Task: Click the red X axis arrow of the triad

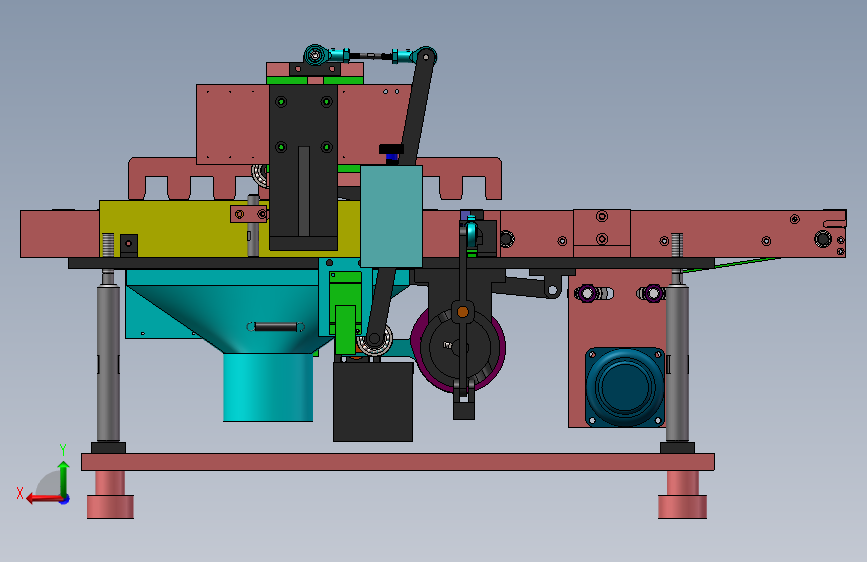Action: tap(43, 499)
